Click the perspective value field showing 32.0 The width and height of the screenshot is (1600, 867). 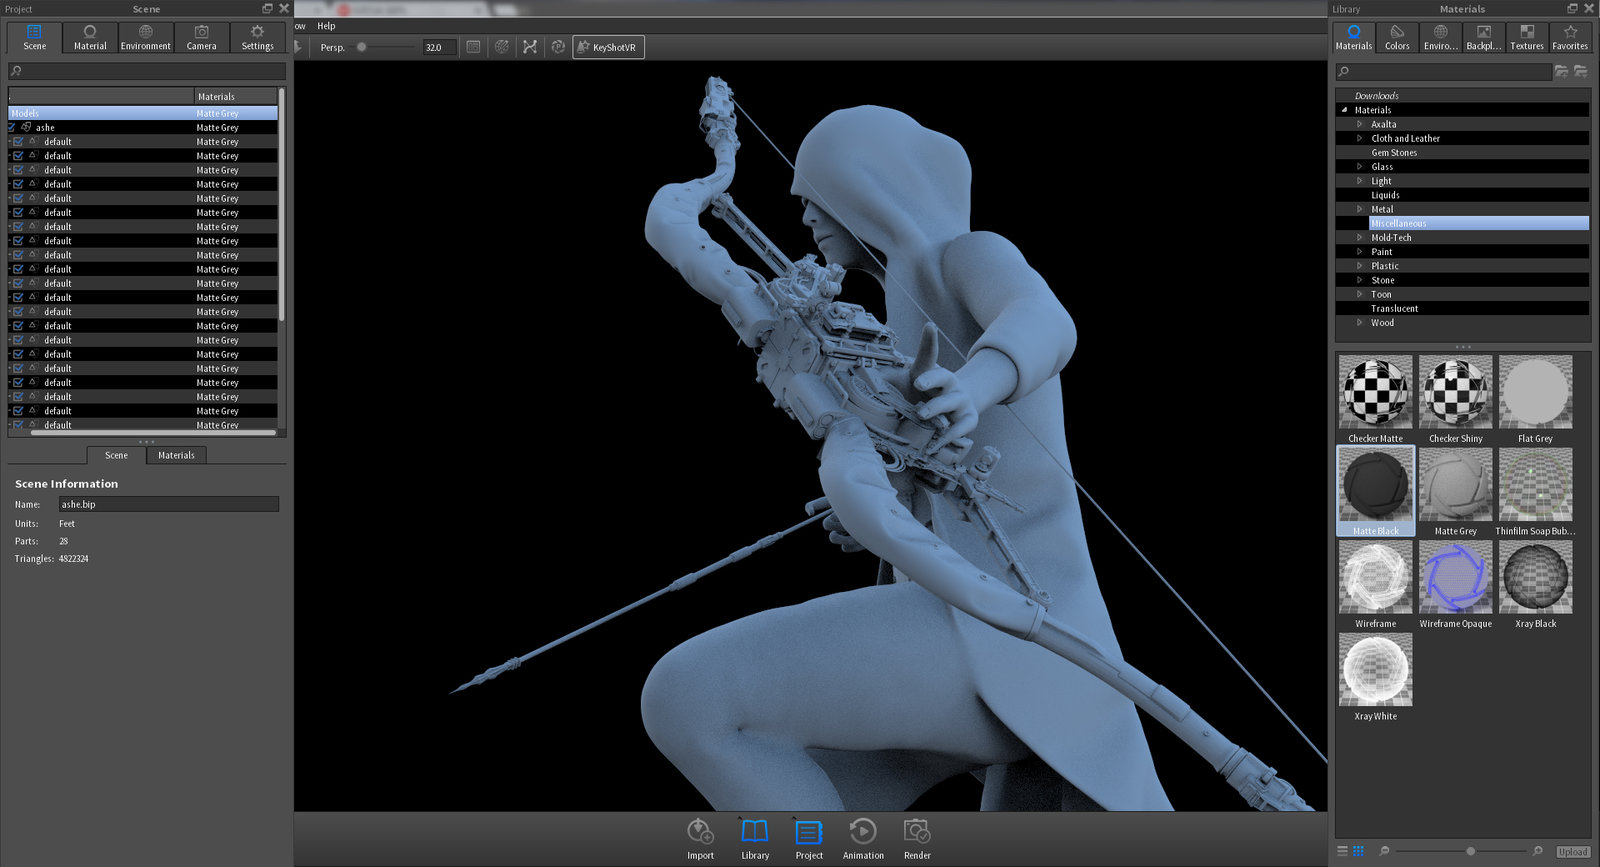439,47
